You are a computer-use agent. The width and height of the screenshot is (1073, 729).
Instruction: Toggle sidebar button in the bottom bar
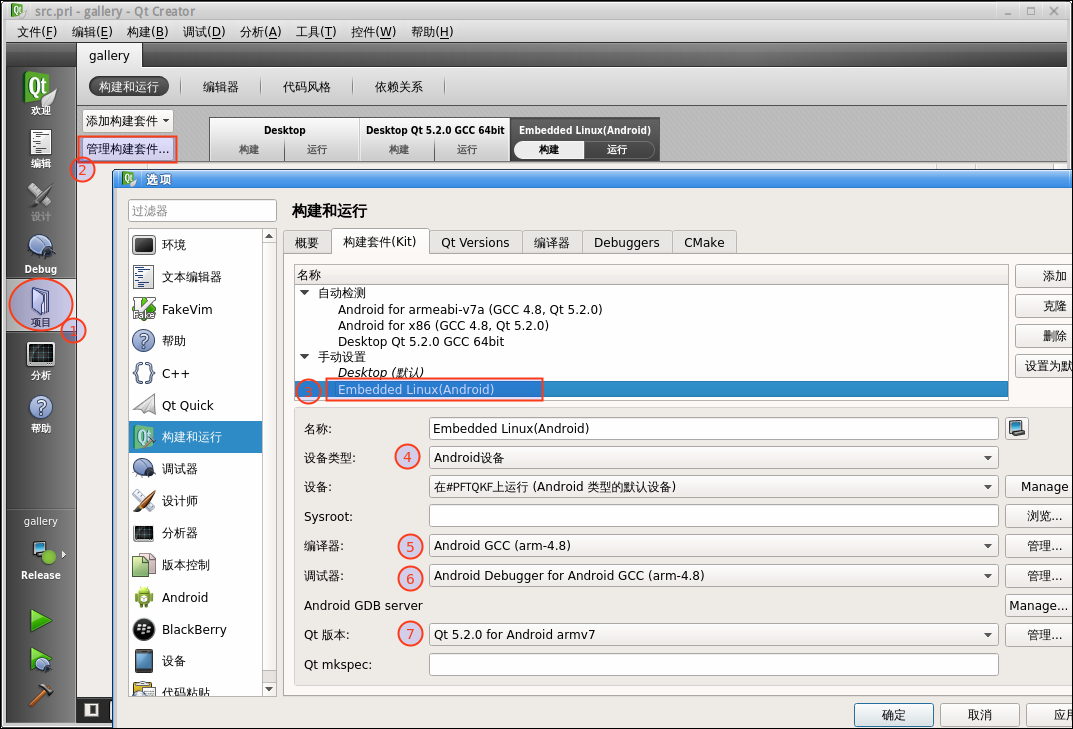pyautogui.click(x=92, y=710)
